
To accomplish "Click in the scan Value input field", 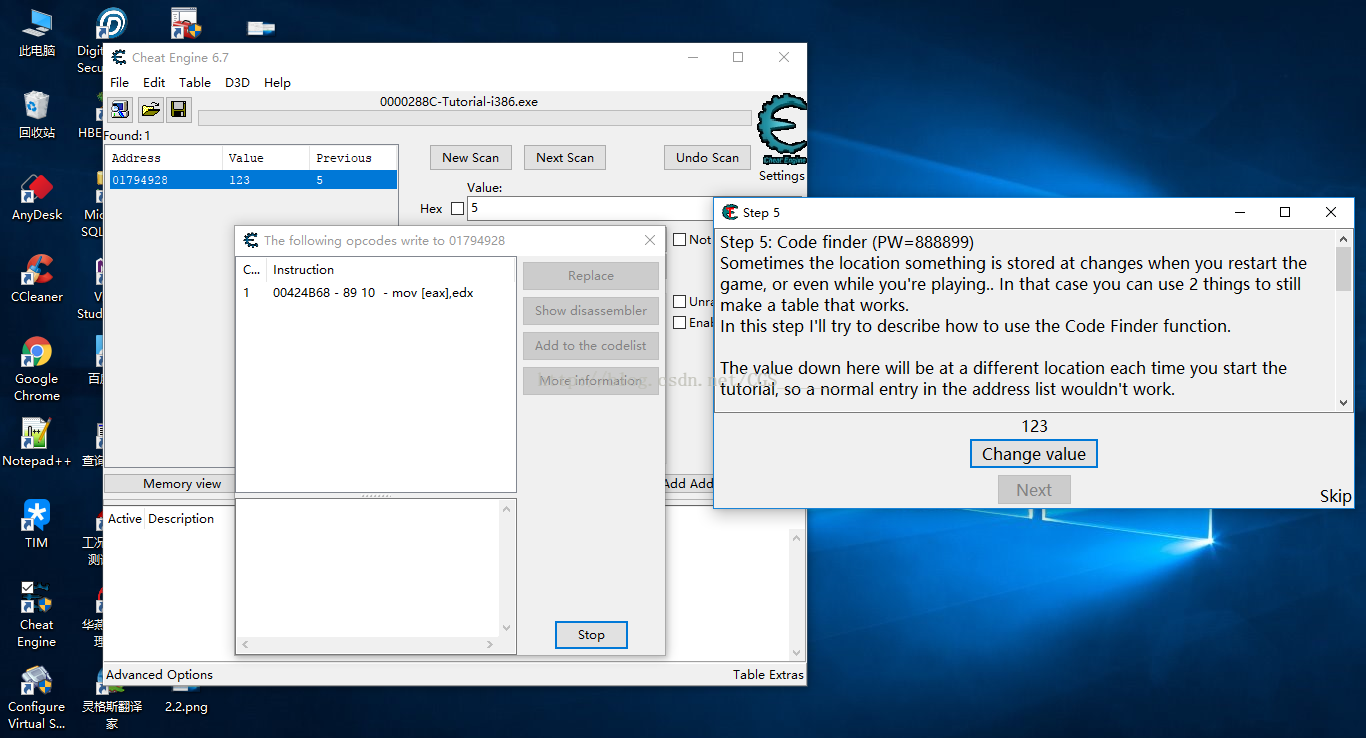I will point(590,209).
